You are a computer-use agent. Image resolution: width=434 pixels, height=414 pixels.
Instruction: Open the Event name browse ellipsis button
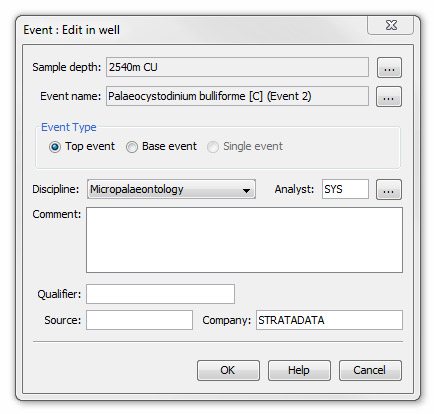(389, 97)
